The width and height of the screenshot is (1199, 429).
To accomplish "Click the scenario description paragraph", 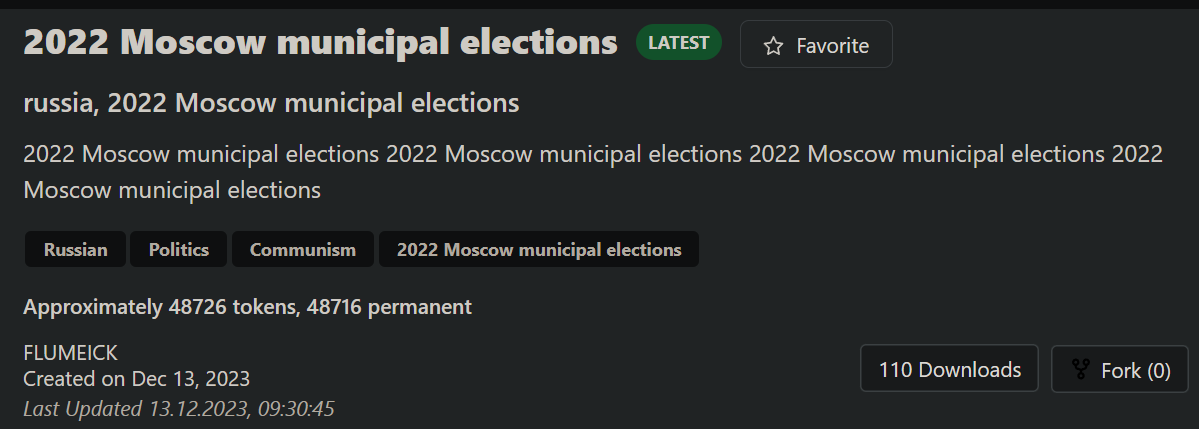I will pyautogui.click(x=593, y=172).
